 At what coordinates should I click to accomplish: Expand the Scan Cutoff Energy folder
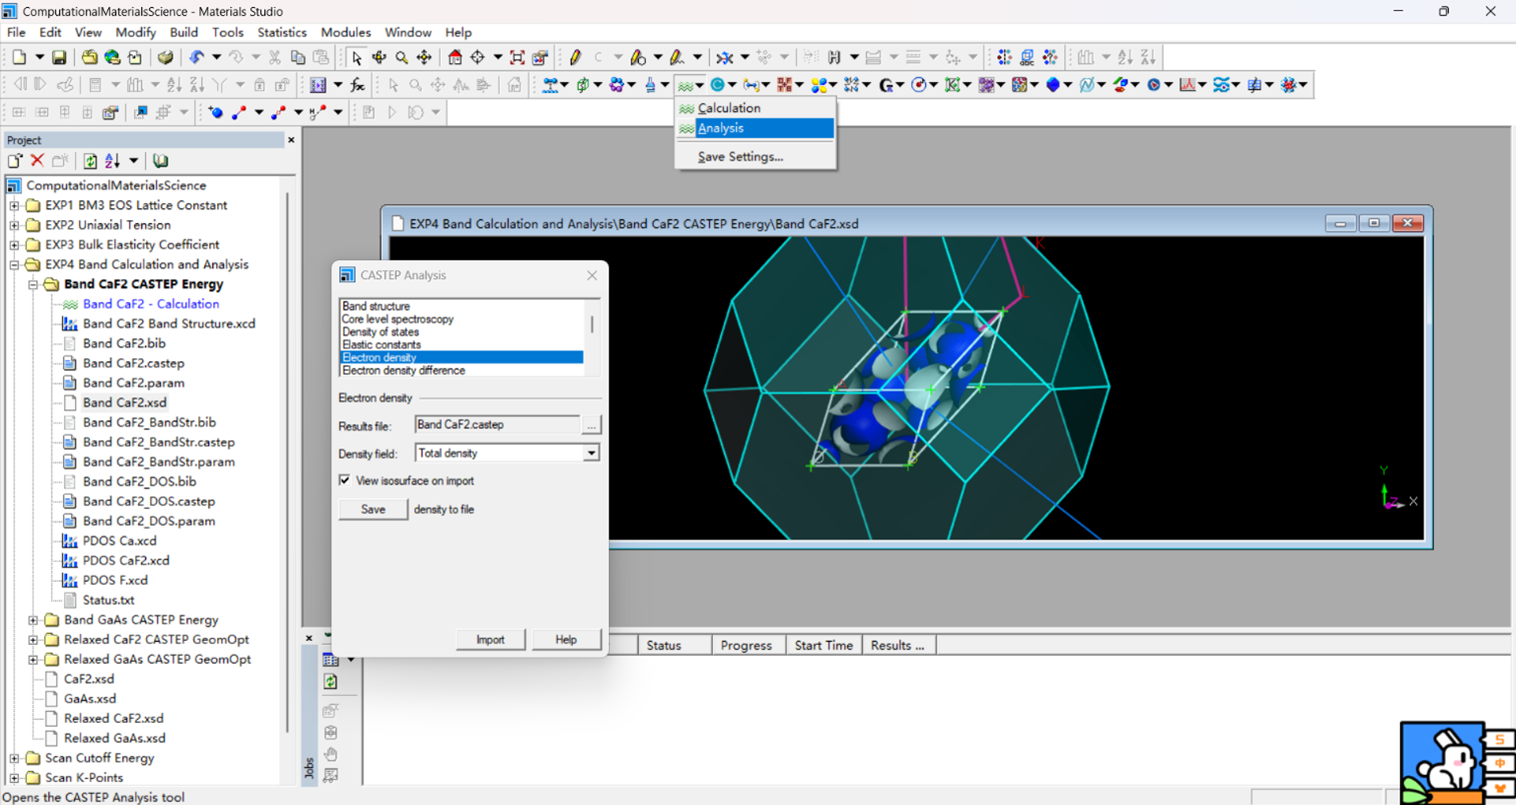pos(15,758)
